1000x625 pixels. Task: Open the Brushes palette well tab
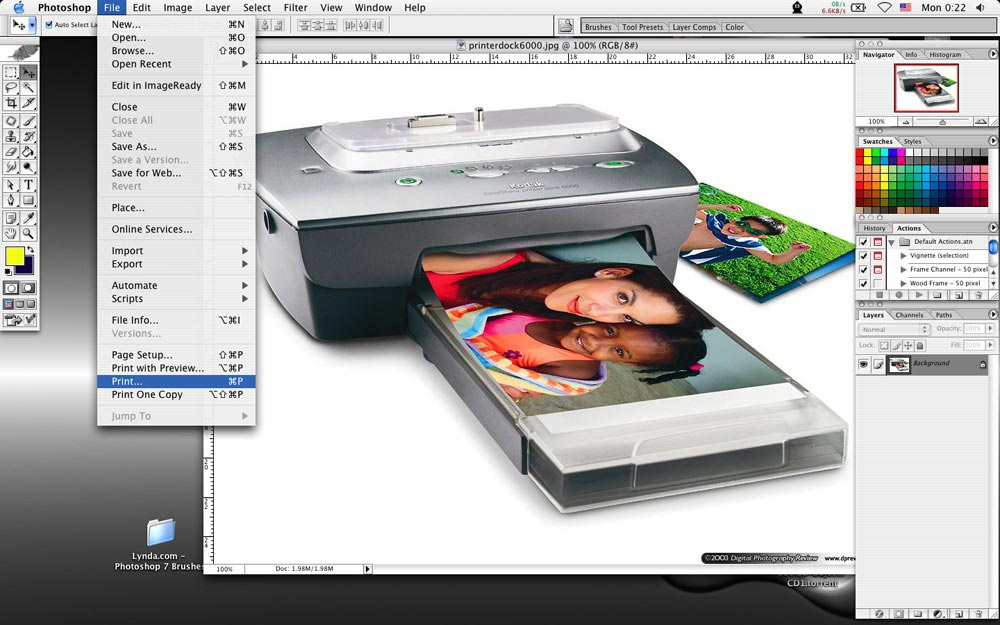pos(598,27)
